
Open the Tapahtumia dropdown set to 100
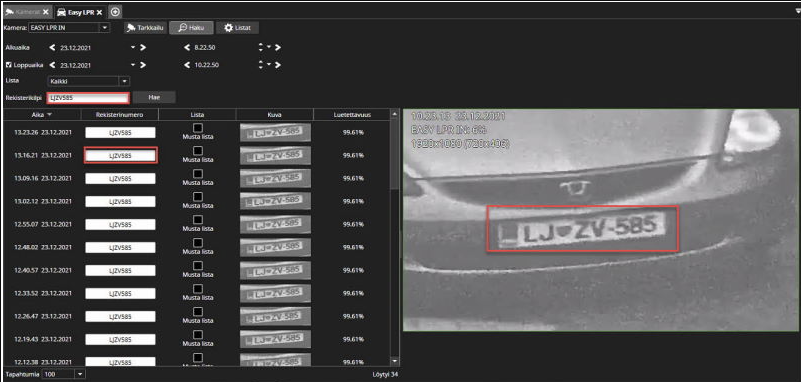[x=80, y=374]
